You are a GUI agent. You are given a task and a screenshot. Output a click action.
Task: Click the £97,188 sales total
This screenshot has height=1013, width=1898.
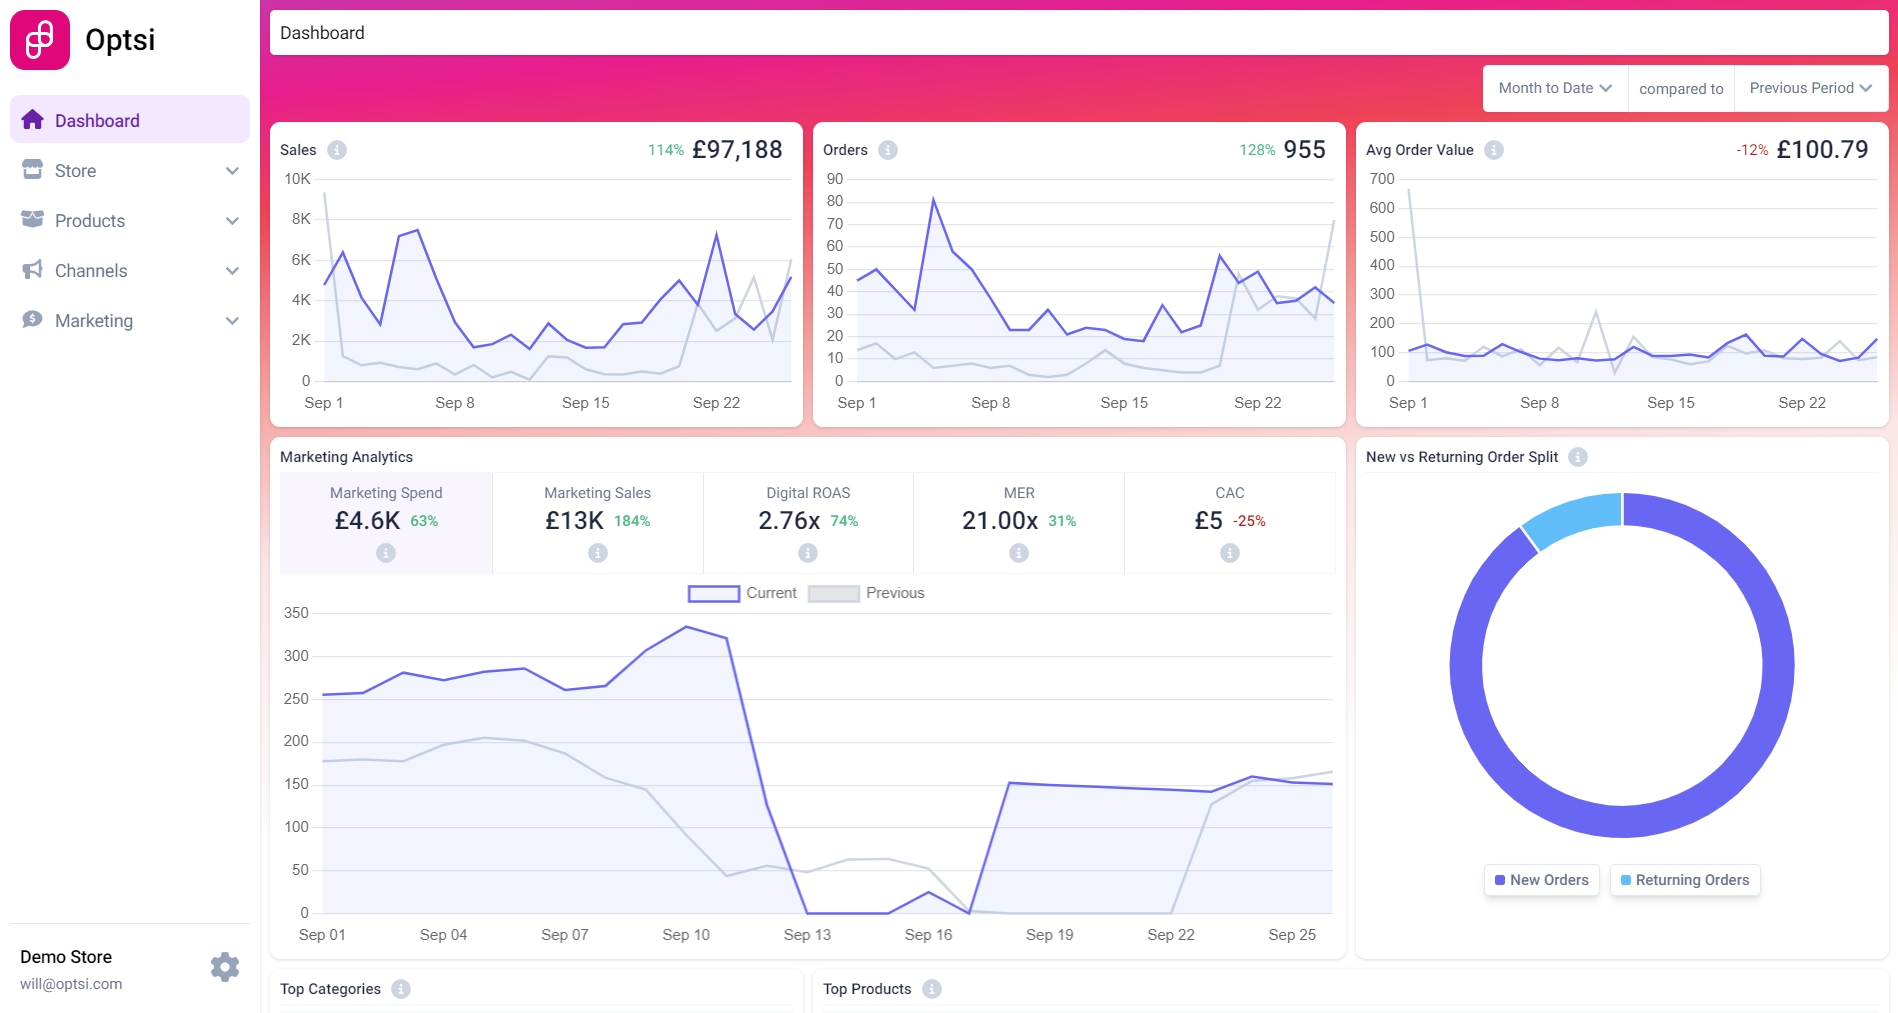pos(737,150)
